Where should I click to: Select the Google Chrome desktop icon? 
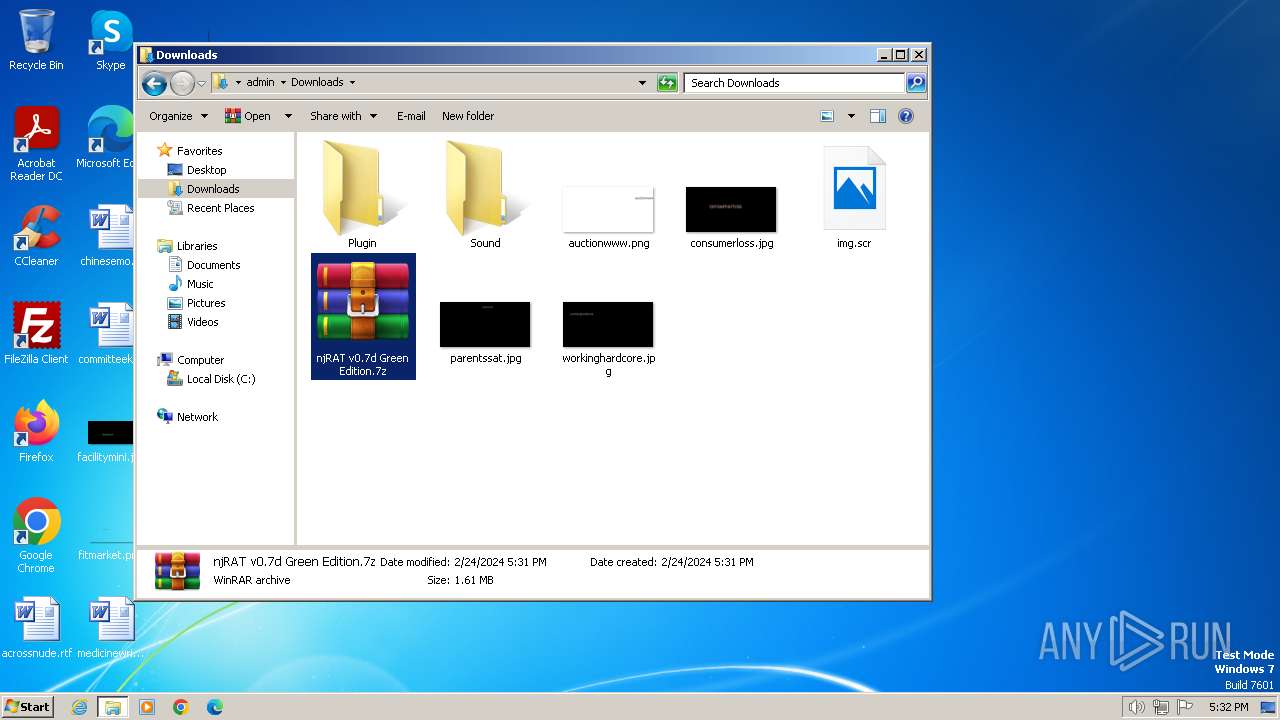tap(36, 535)
